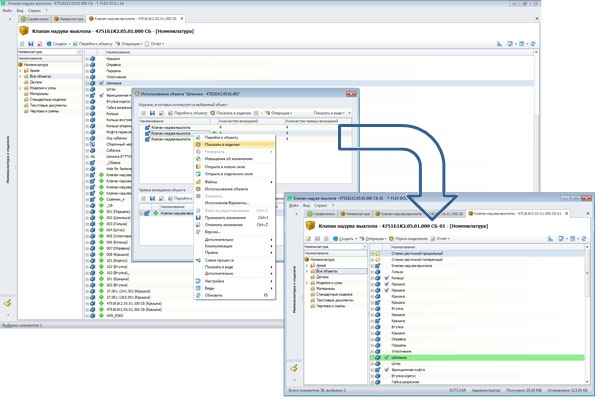
Task: Click 'Обновить' at the bottom of context menu
Action: (x=215, y=295)
